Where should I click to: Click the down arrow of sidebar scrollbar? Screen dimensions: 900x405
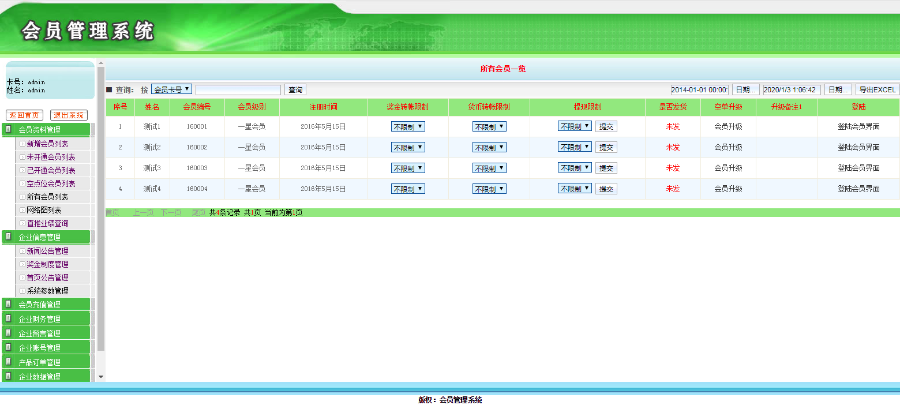pos(99,377)
